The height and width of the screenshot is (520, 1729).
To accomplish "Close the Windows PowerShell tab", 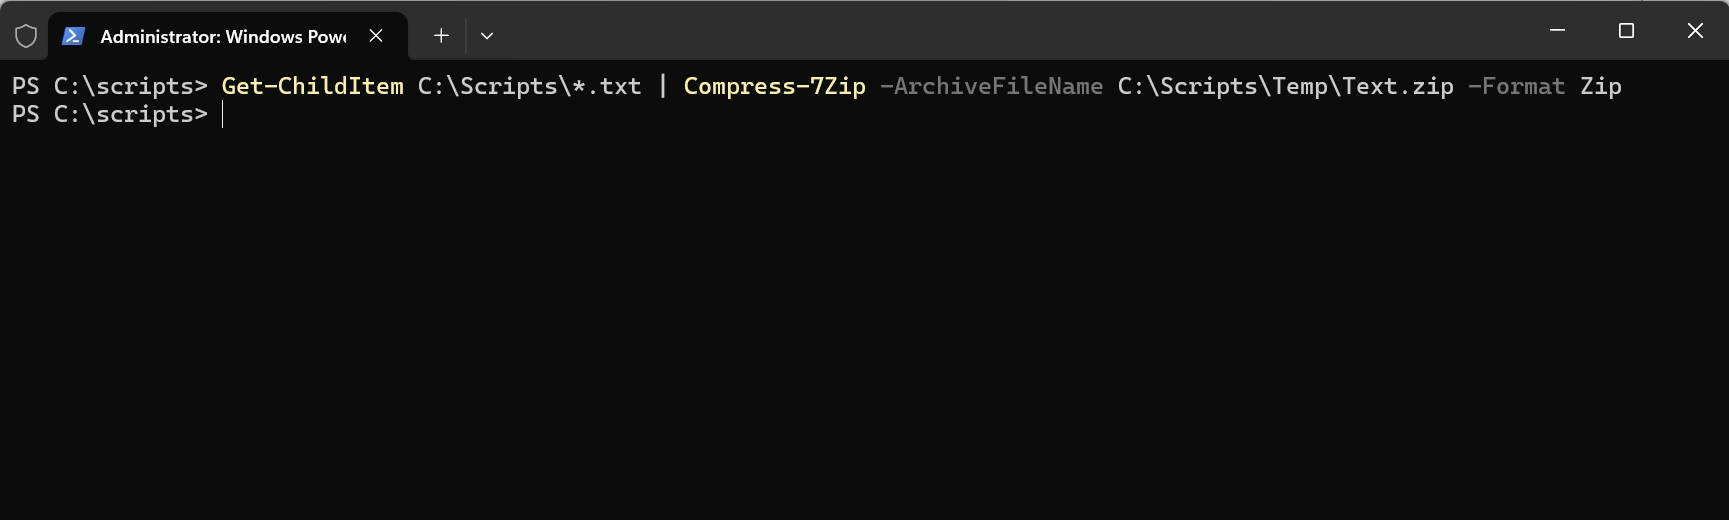I will click(376, 36).
